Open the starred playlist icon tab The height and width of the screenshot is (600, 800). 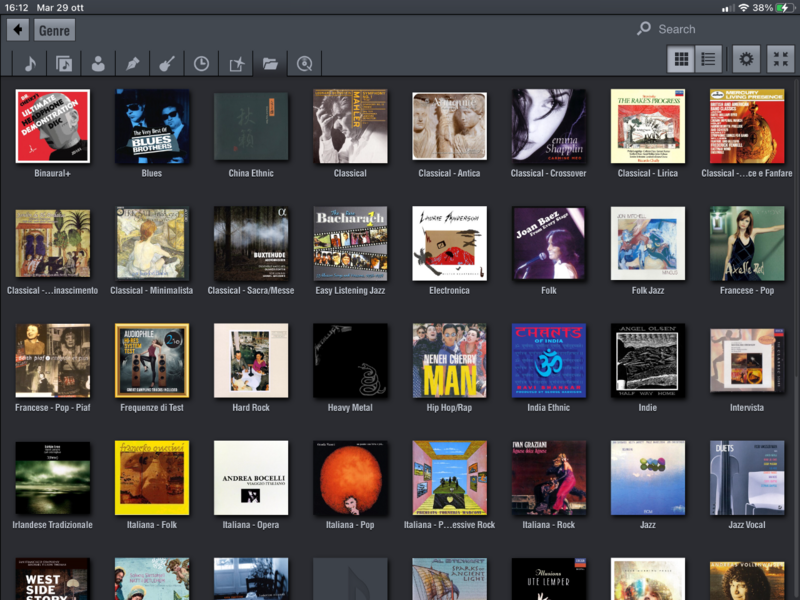click(236, 63)
